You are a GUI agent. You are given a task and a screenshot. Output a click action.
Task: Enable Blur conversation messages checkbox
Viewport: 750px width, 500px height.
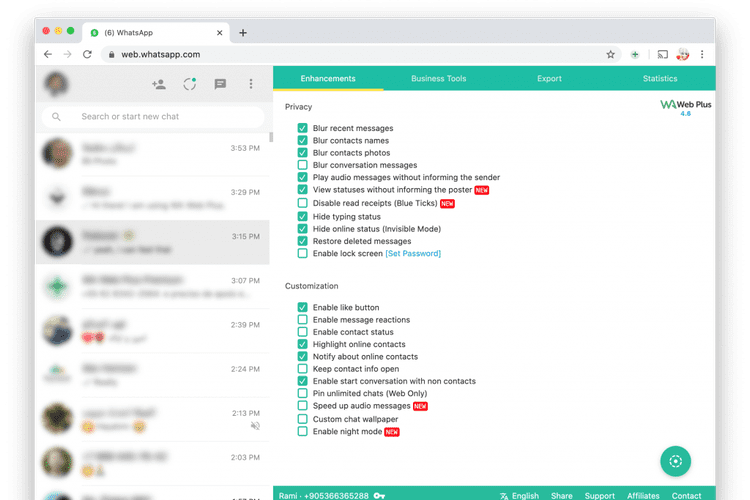coord(302,165)
